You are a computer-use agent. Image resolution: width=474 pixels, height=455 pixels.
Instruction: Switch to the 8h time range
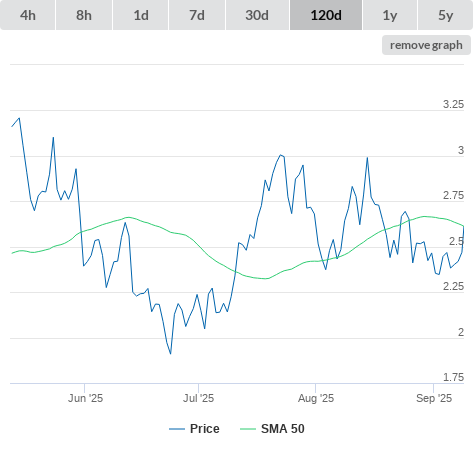(84, 15)
